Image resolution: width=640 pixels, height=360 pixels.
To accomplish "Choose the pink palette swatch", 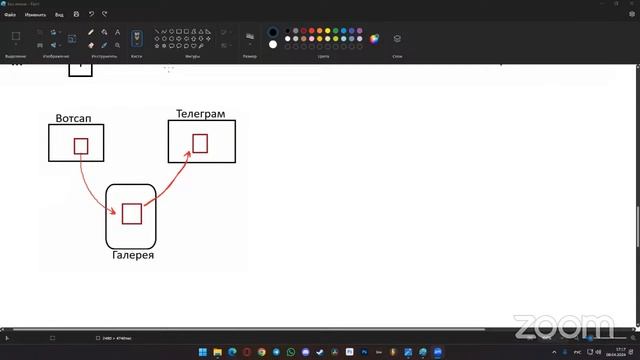I will click(311, 39).
